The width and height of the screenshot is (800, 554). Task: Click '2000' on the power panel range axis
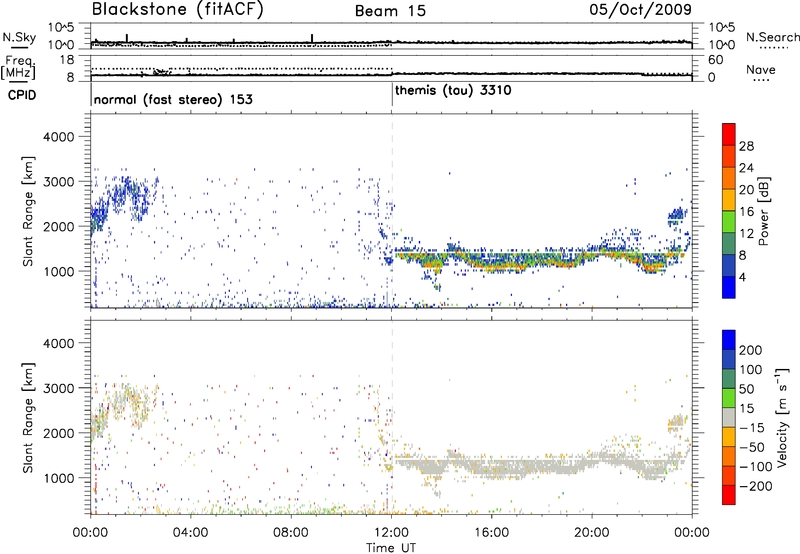[58, 226]
